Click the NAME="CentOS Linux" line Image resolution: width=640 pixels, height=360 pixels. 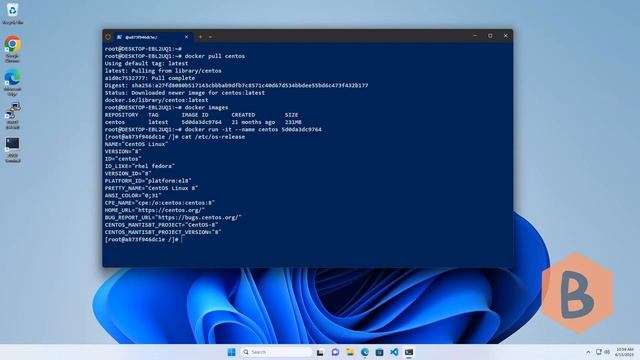click(x=136, y=144)
